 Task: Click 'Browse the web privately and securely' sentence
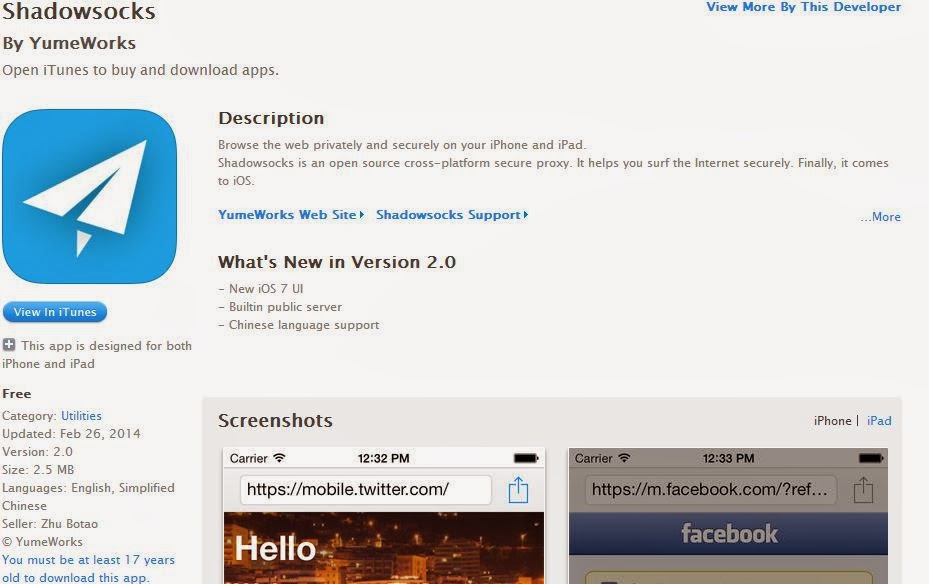coord(402,145)
